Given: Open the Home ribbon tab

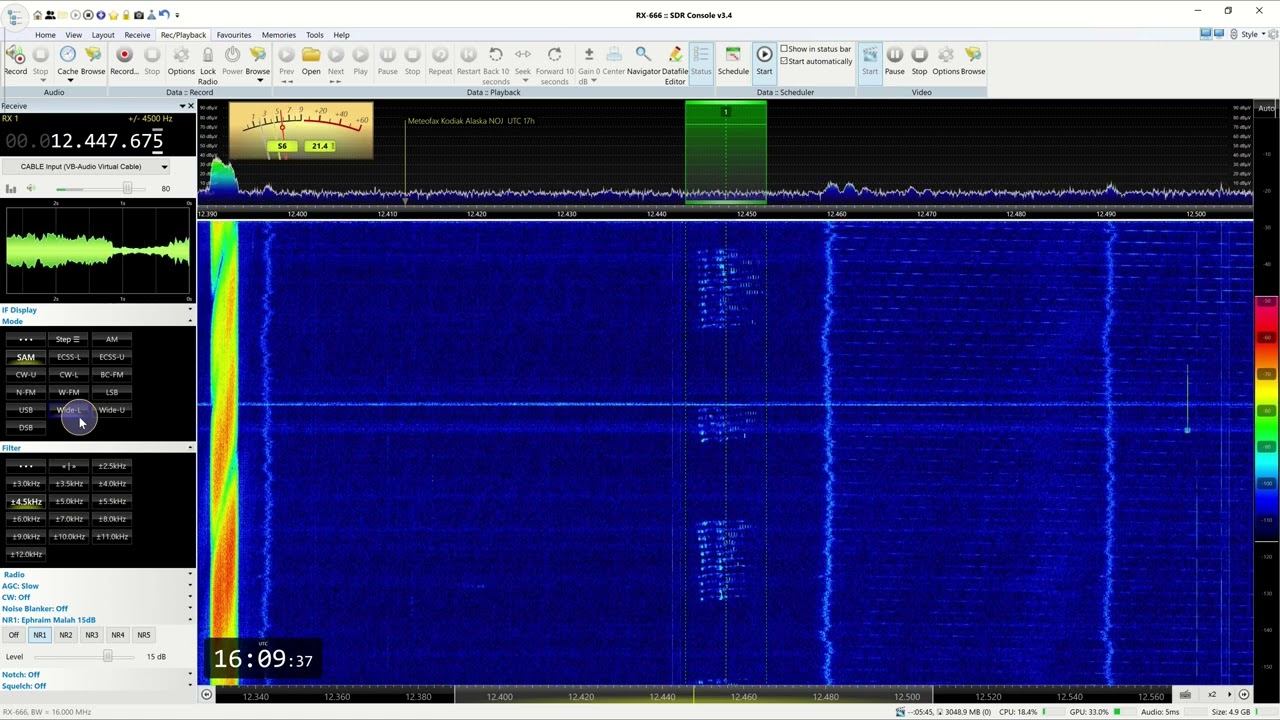Looking at the screenshot, I should click(x=45, y=35).
